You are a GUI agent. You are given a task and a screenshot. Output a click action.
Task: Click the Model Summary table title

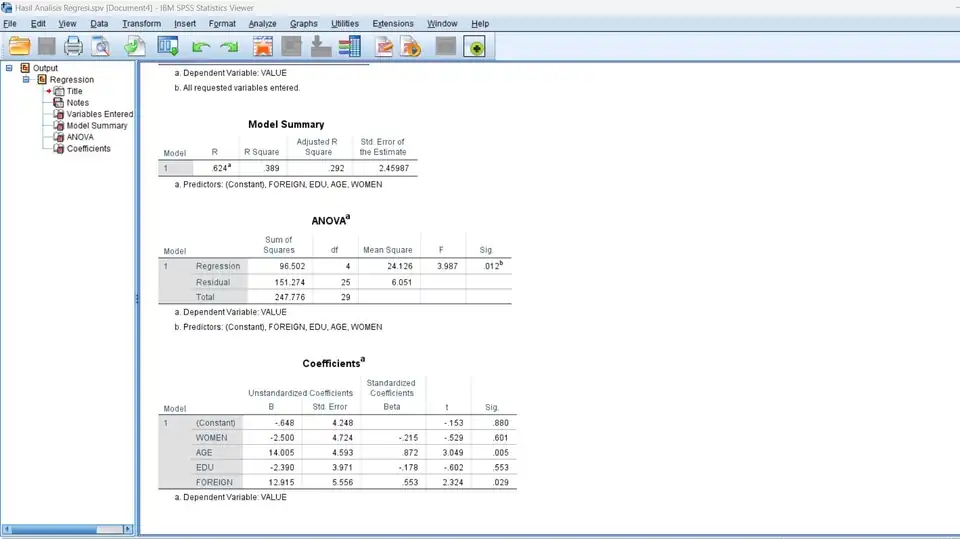coord(286,124)
